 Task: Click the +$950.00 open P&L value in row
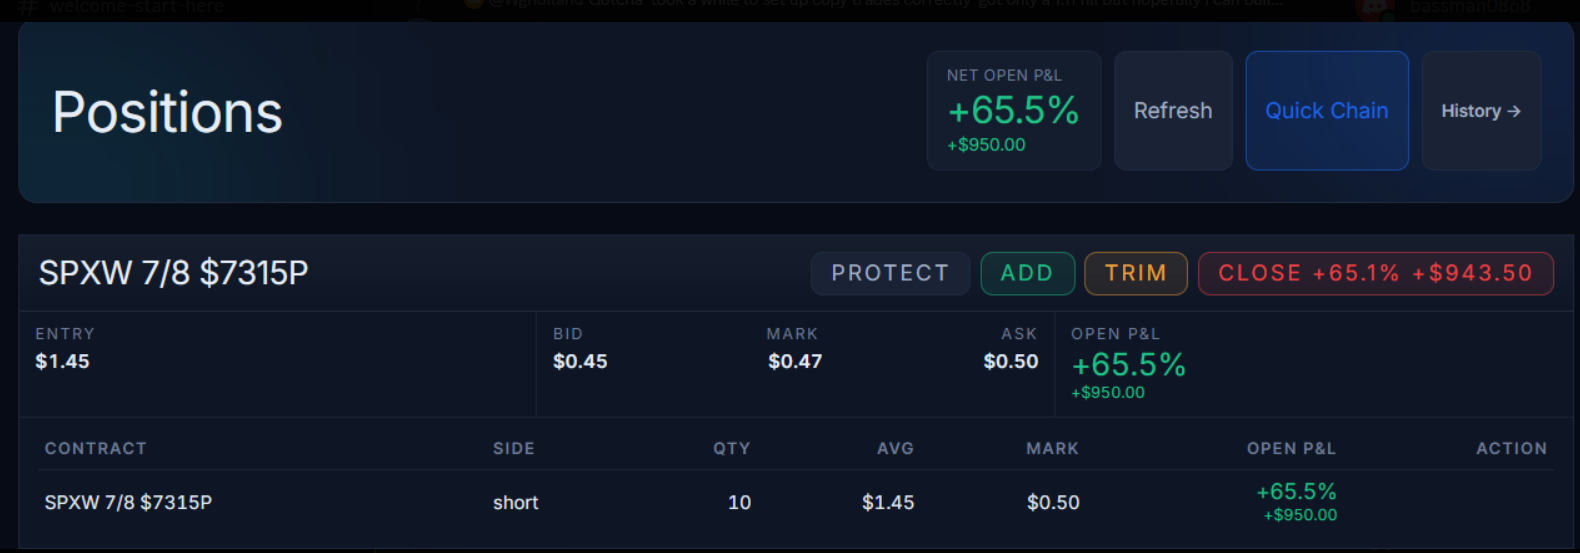point(1300,515)
